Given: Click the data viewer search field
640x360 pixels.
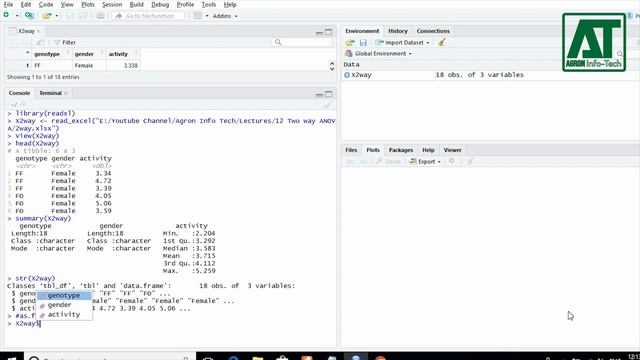Looking at the screenshot, I should click(x=302, y=42).
